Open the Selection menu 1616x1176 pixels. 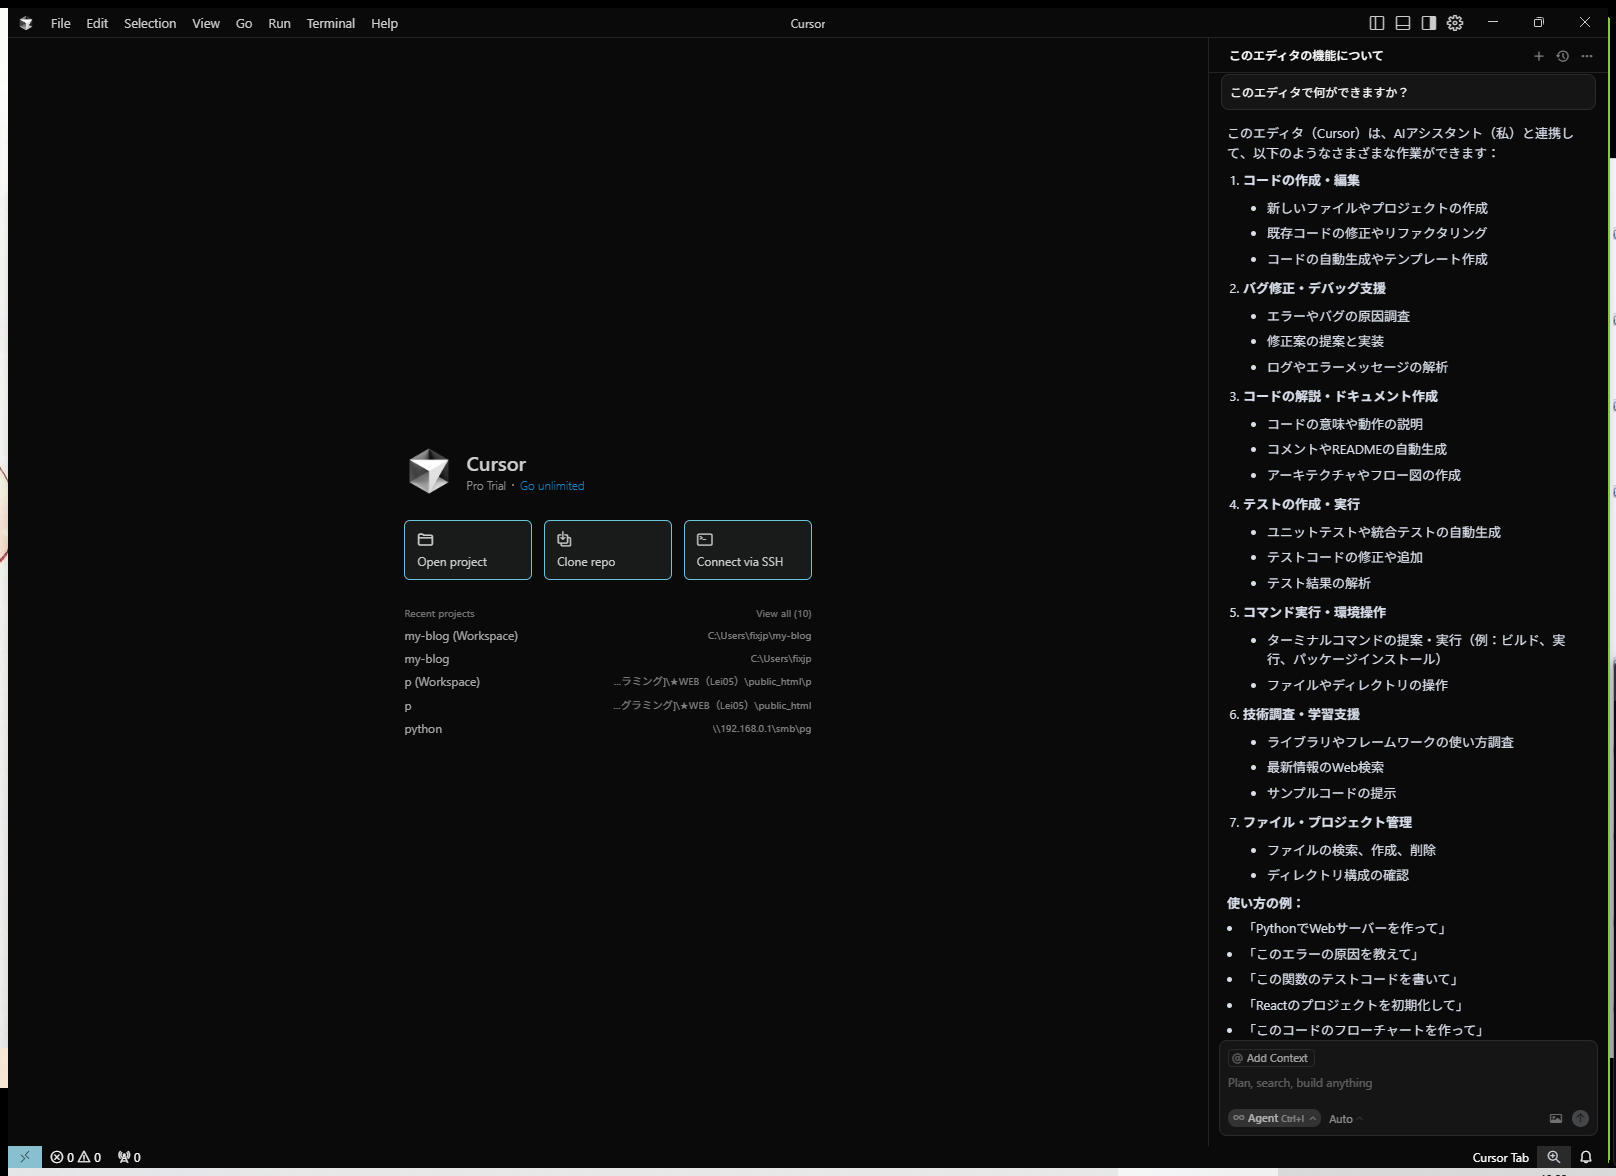coord(150,23)
